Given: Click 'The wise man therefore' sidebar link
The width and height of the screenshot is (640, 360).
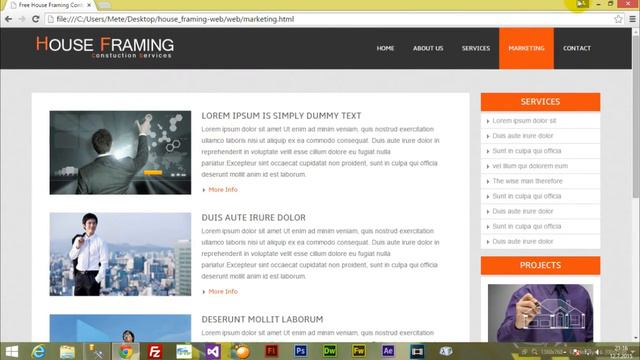Looking at the screenshot, I should (527, 181).
